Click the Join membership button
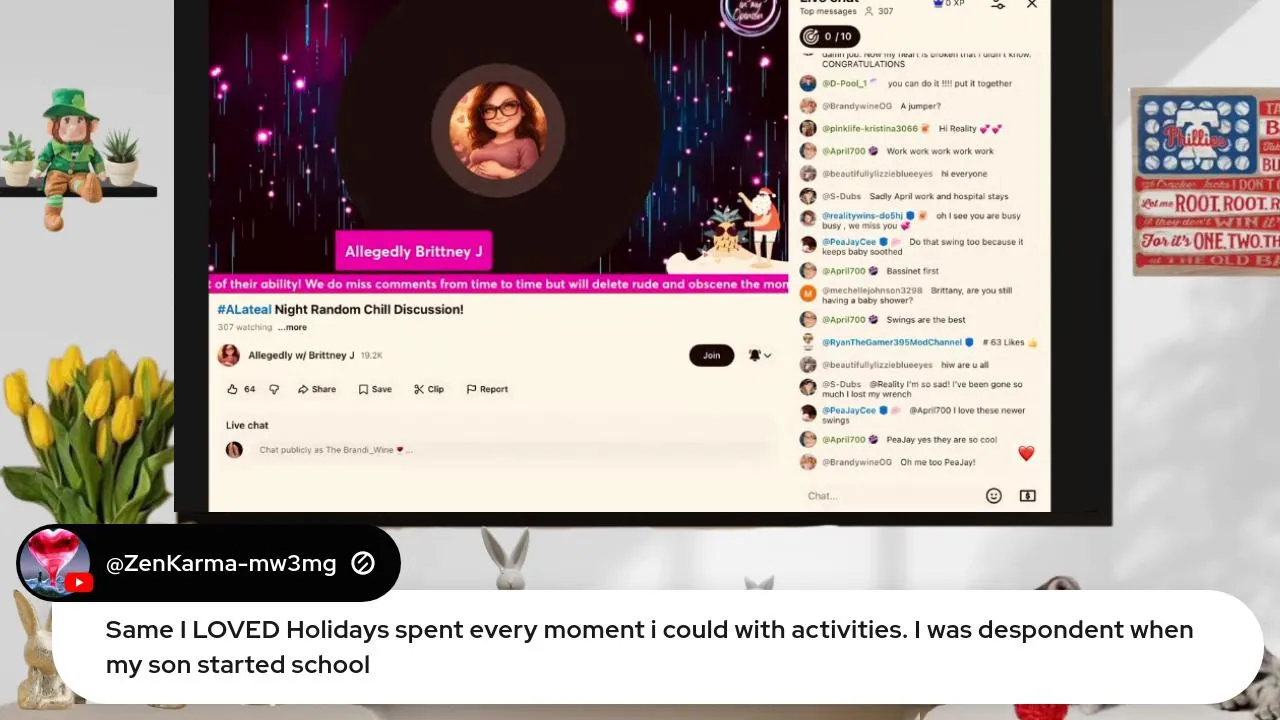The width and height of the screenshot is (1280, 720). point(711,355)
